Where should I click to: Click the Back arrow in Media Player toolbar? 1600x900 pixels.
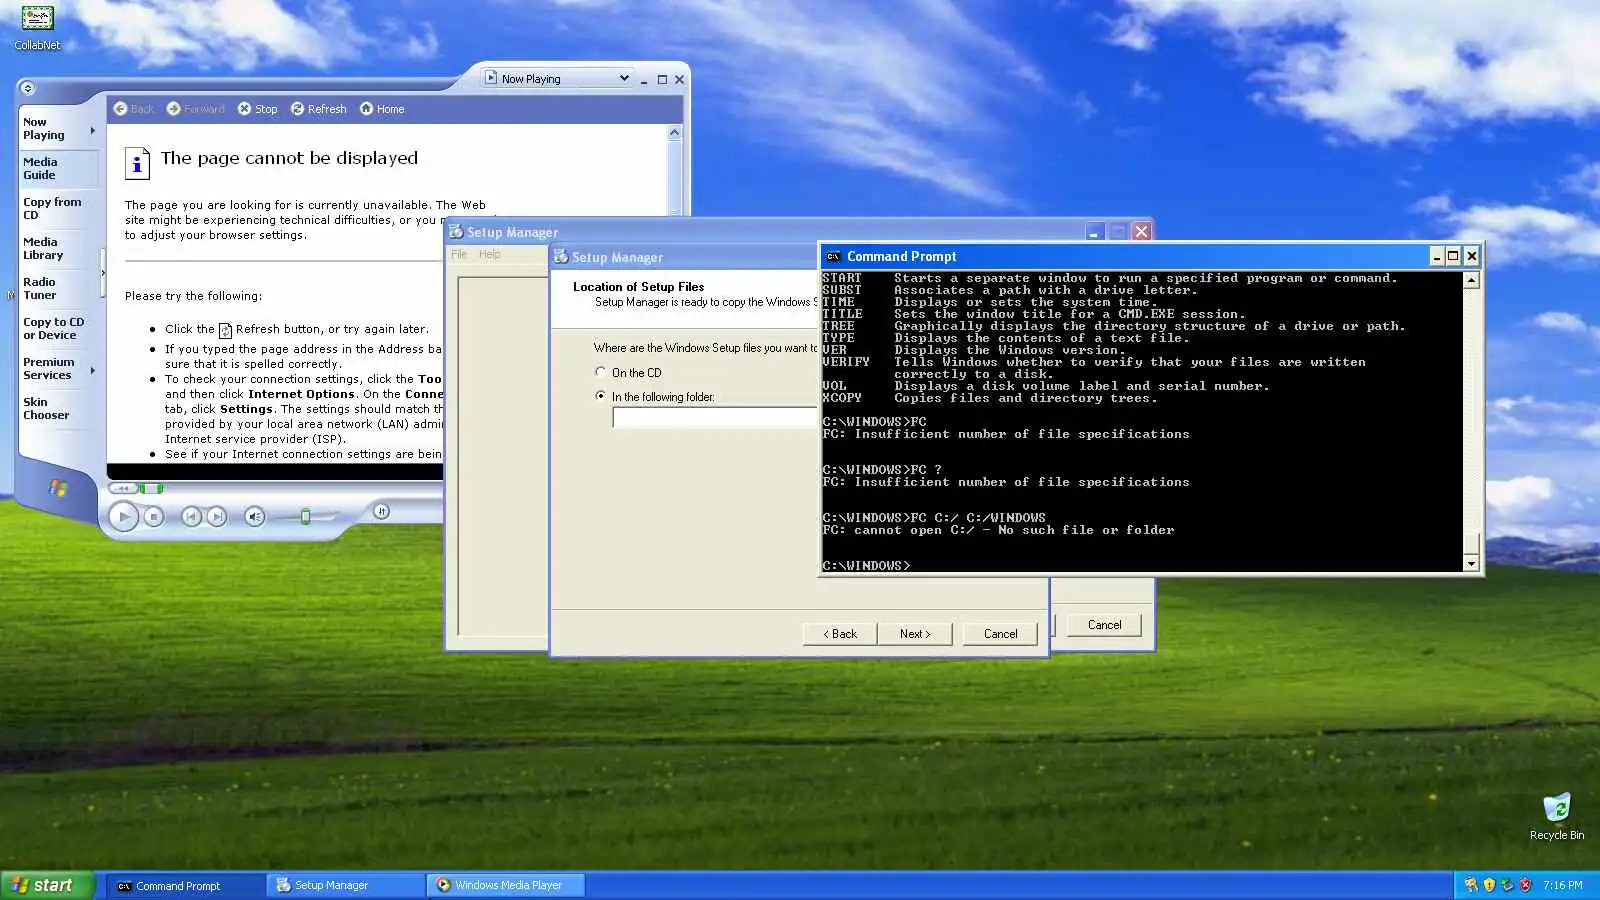120,109
